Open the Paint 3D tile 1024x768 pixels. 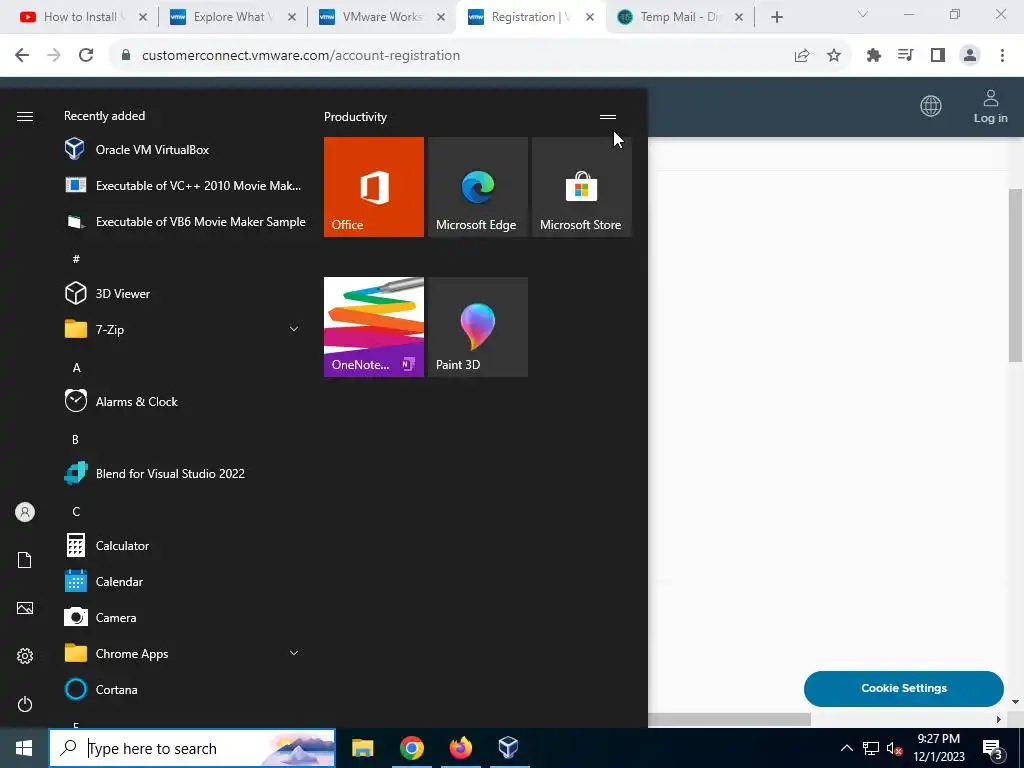477,327
